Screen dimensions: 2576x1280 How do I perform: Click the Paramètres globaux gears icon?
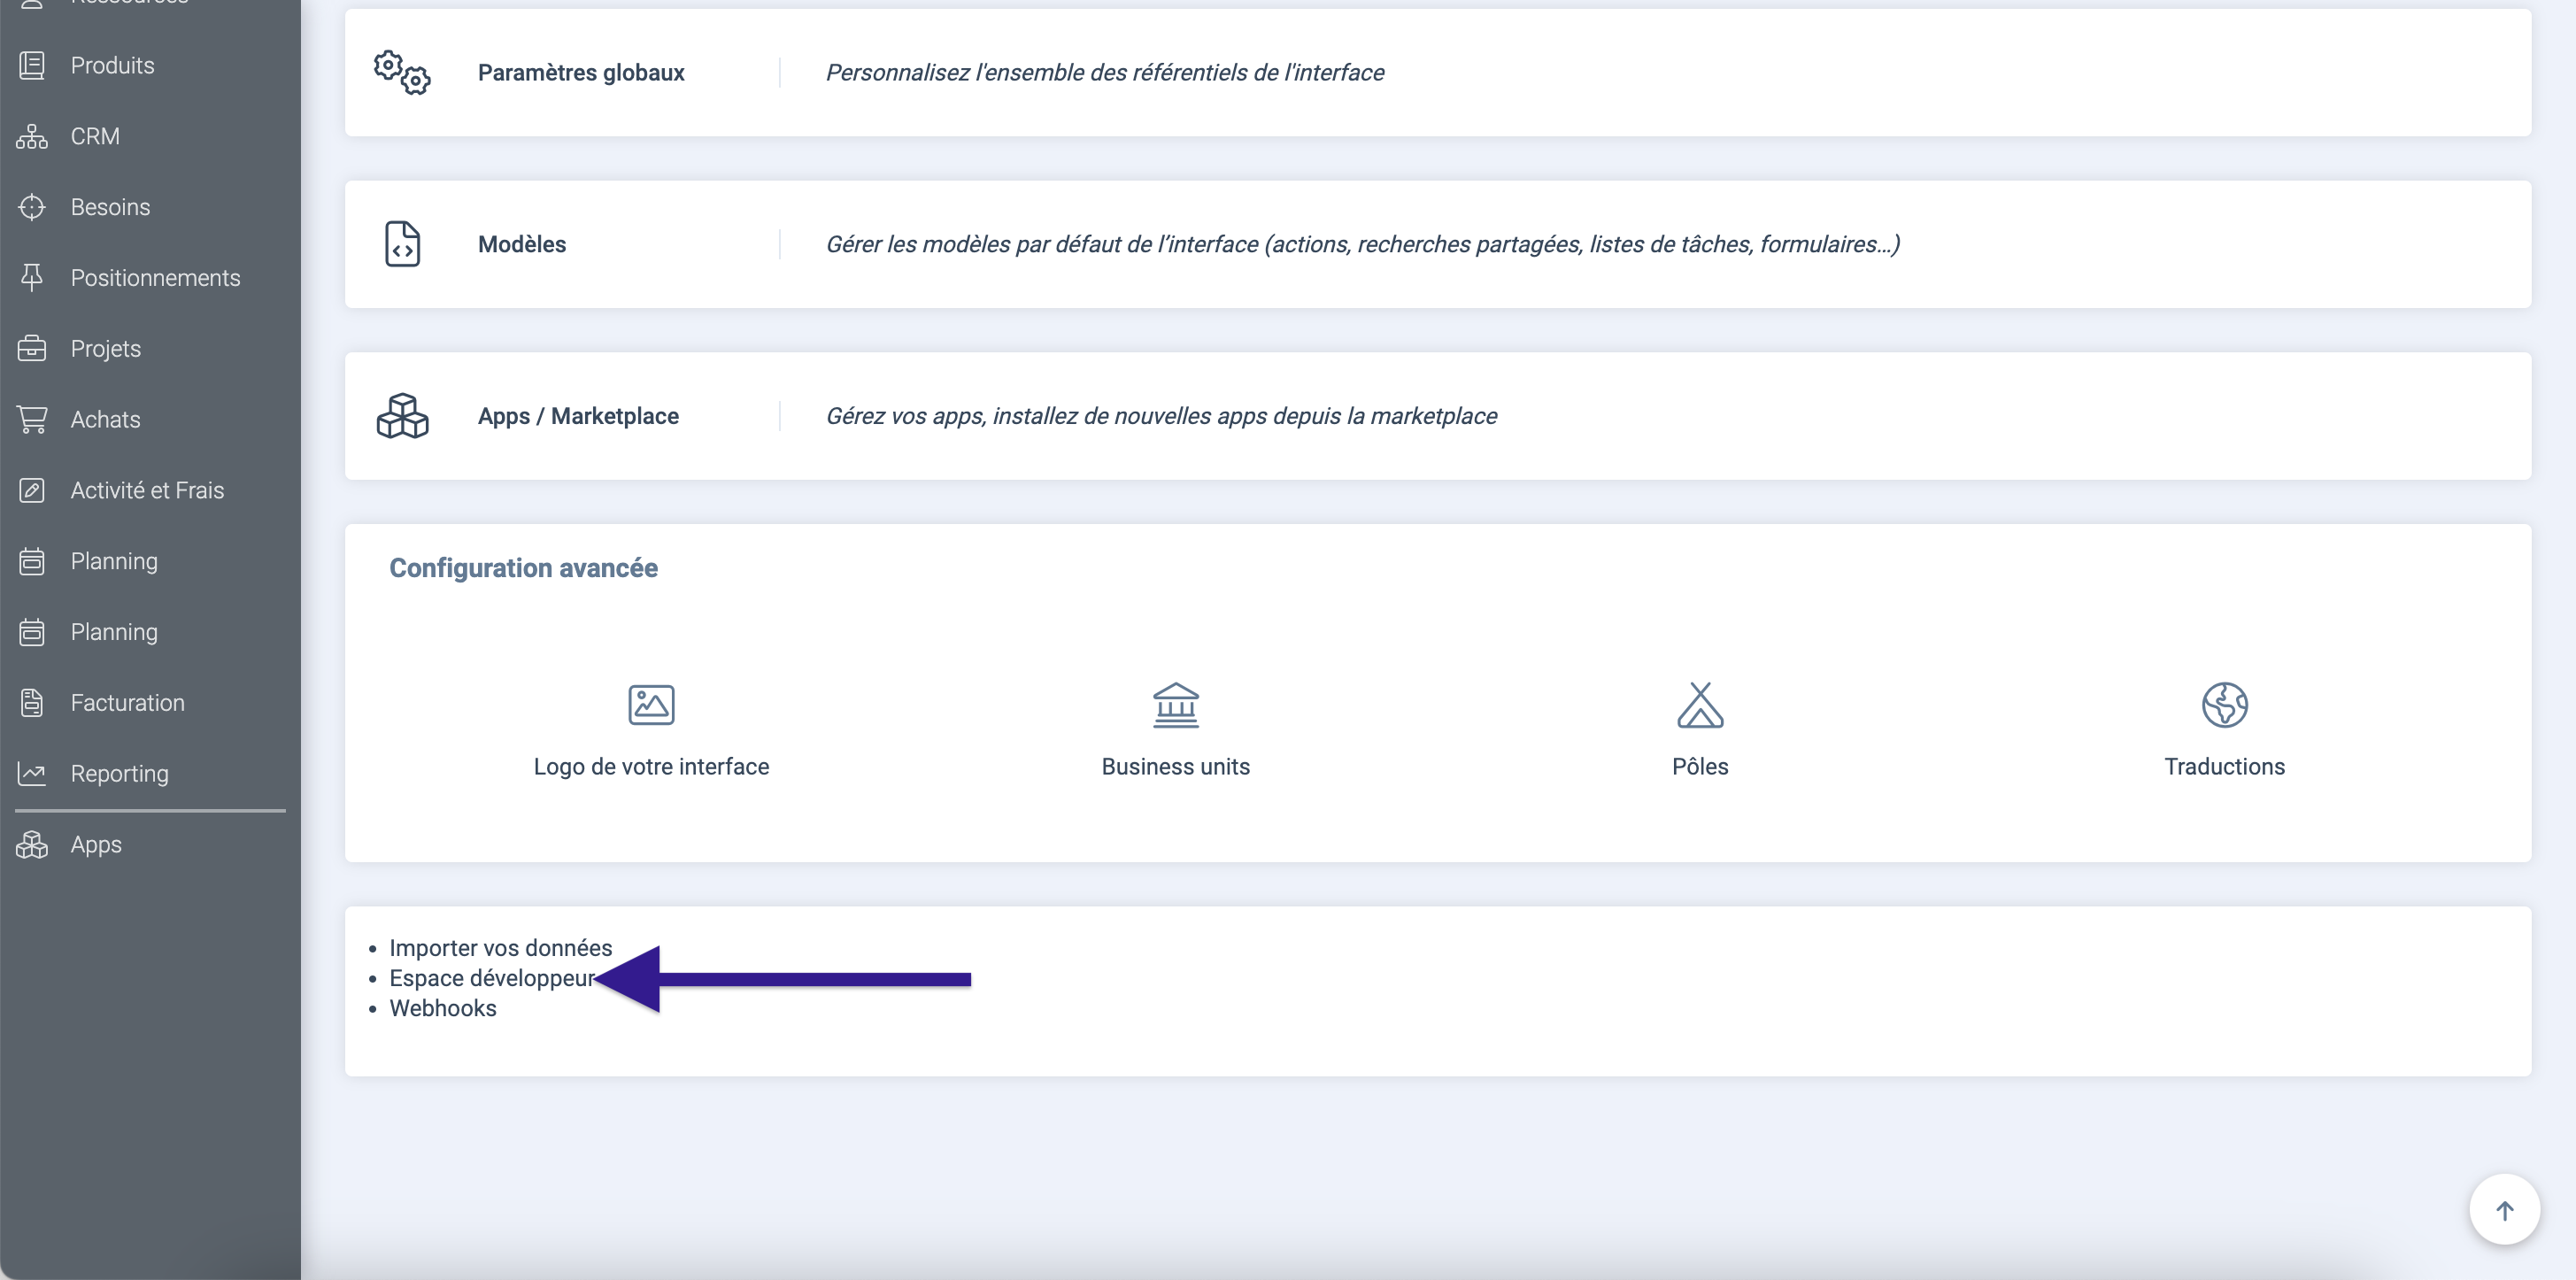402,73
